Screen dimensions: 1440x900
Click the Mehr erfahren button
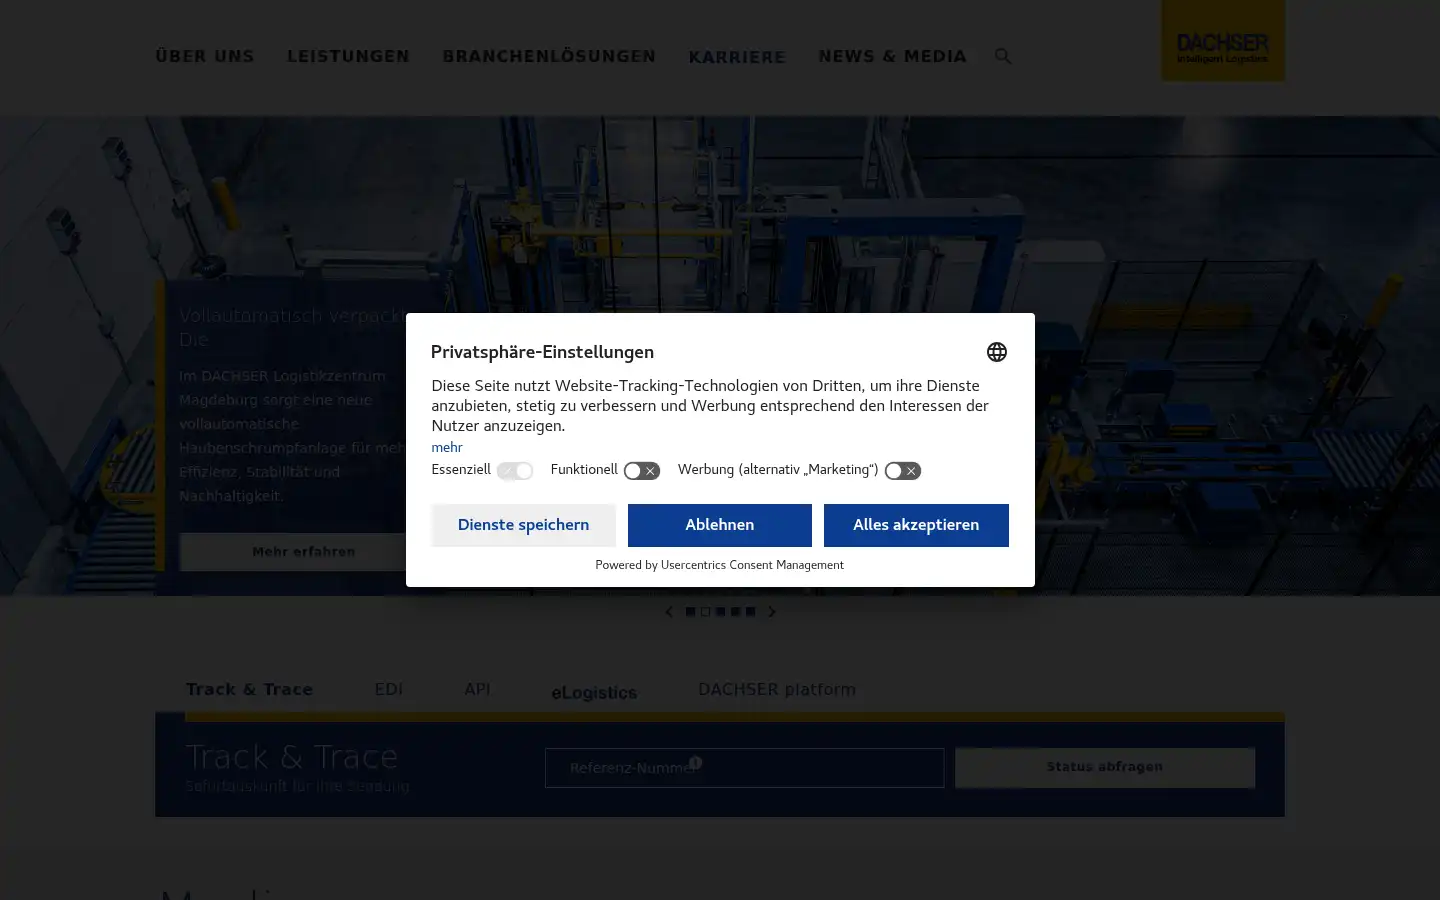pos(304,552)
